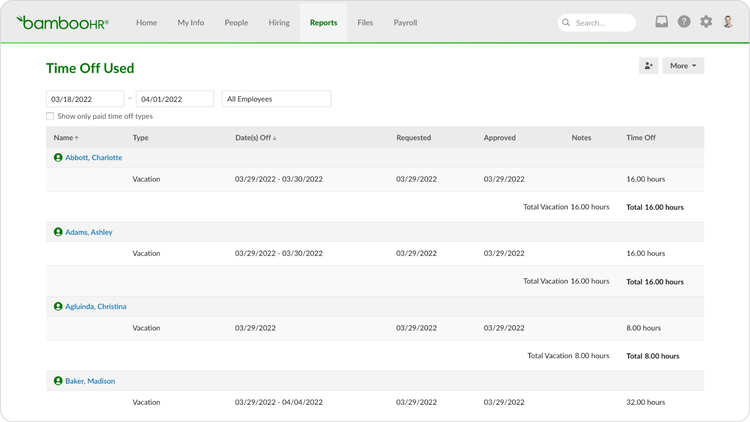This screenshot has height=422, width=750.
Task: Select the Reports tab
Action: tap(323, 22)
